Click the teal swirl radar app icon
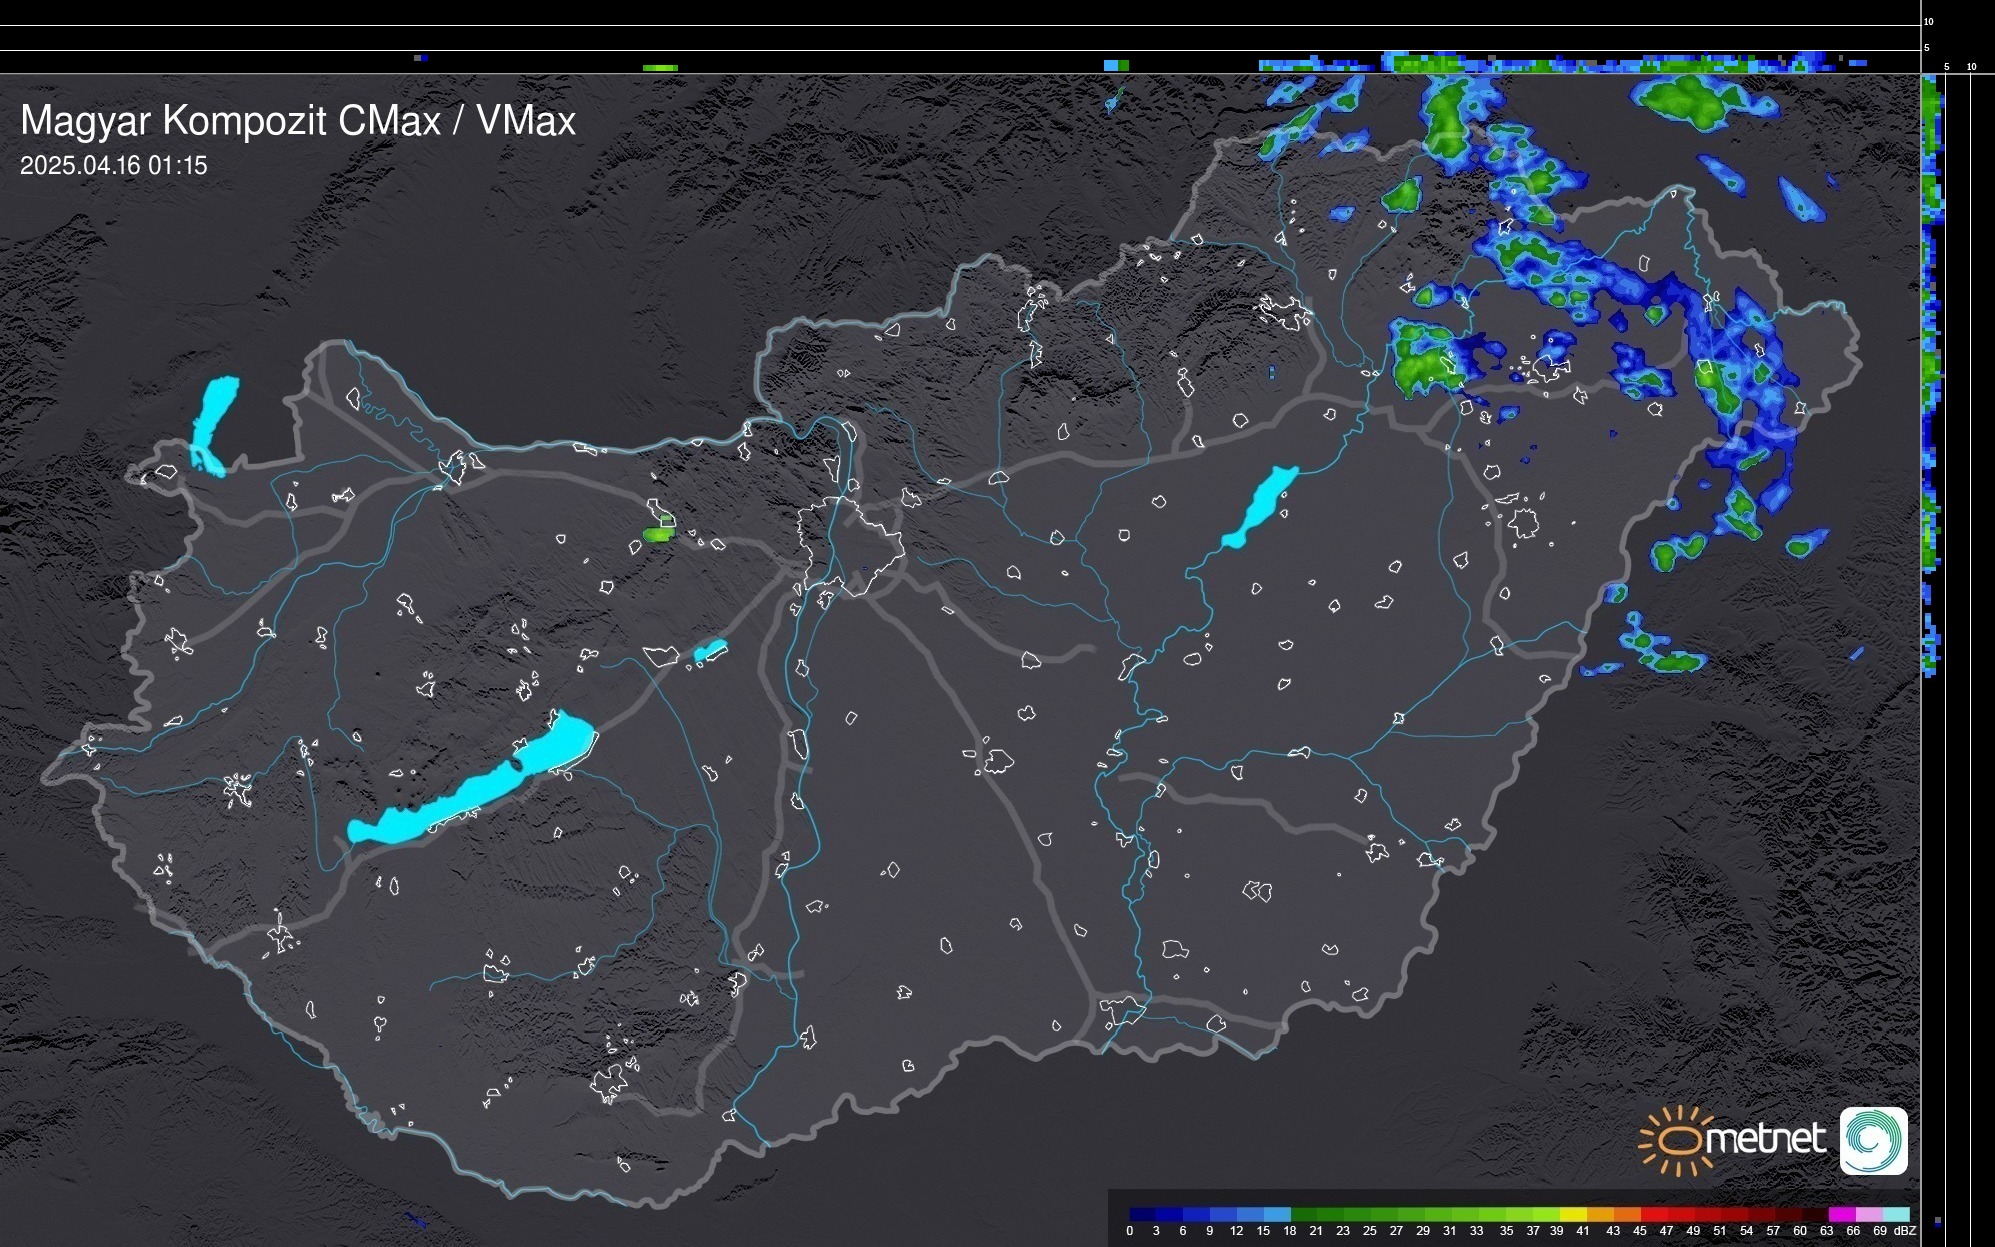The height and width of the screenshot is (1247, 1995). pos(1873,1141)
